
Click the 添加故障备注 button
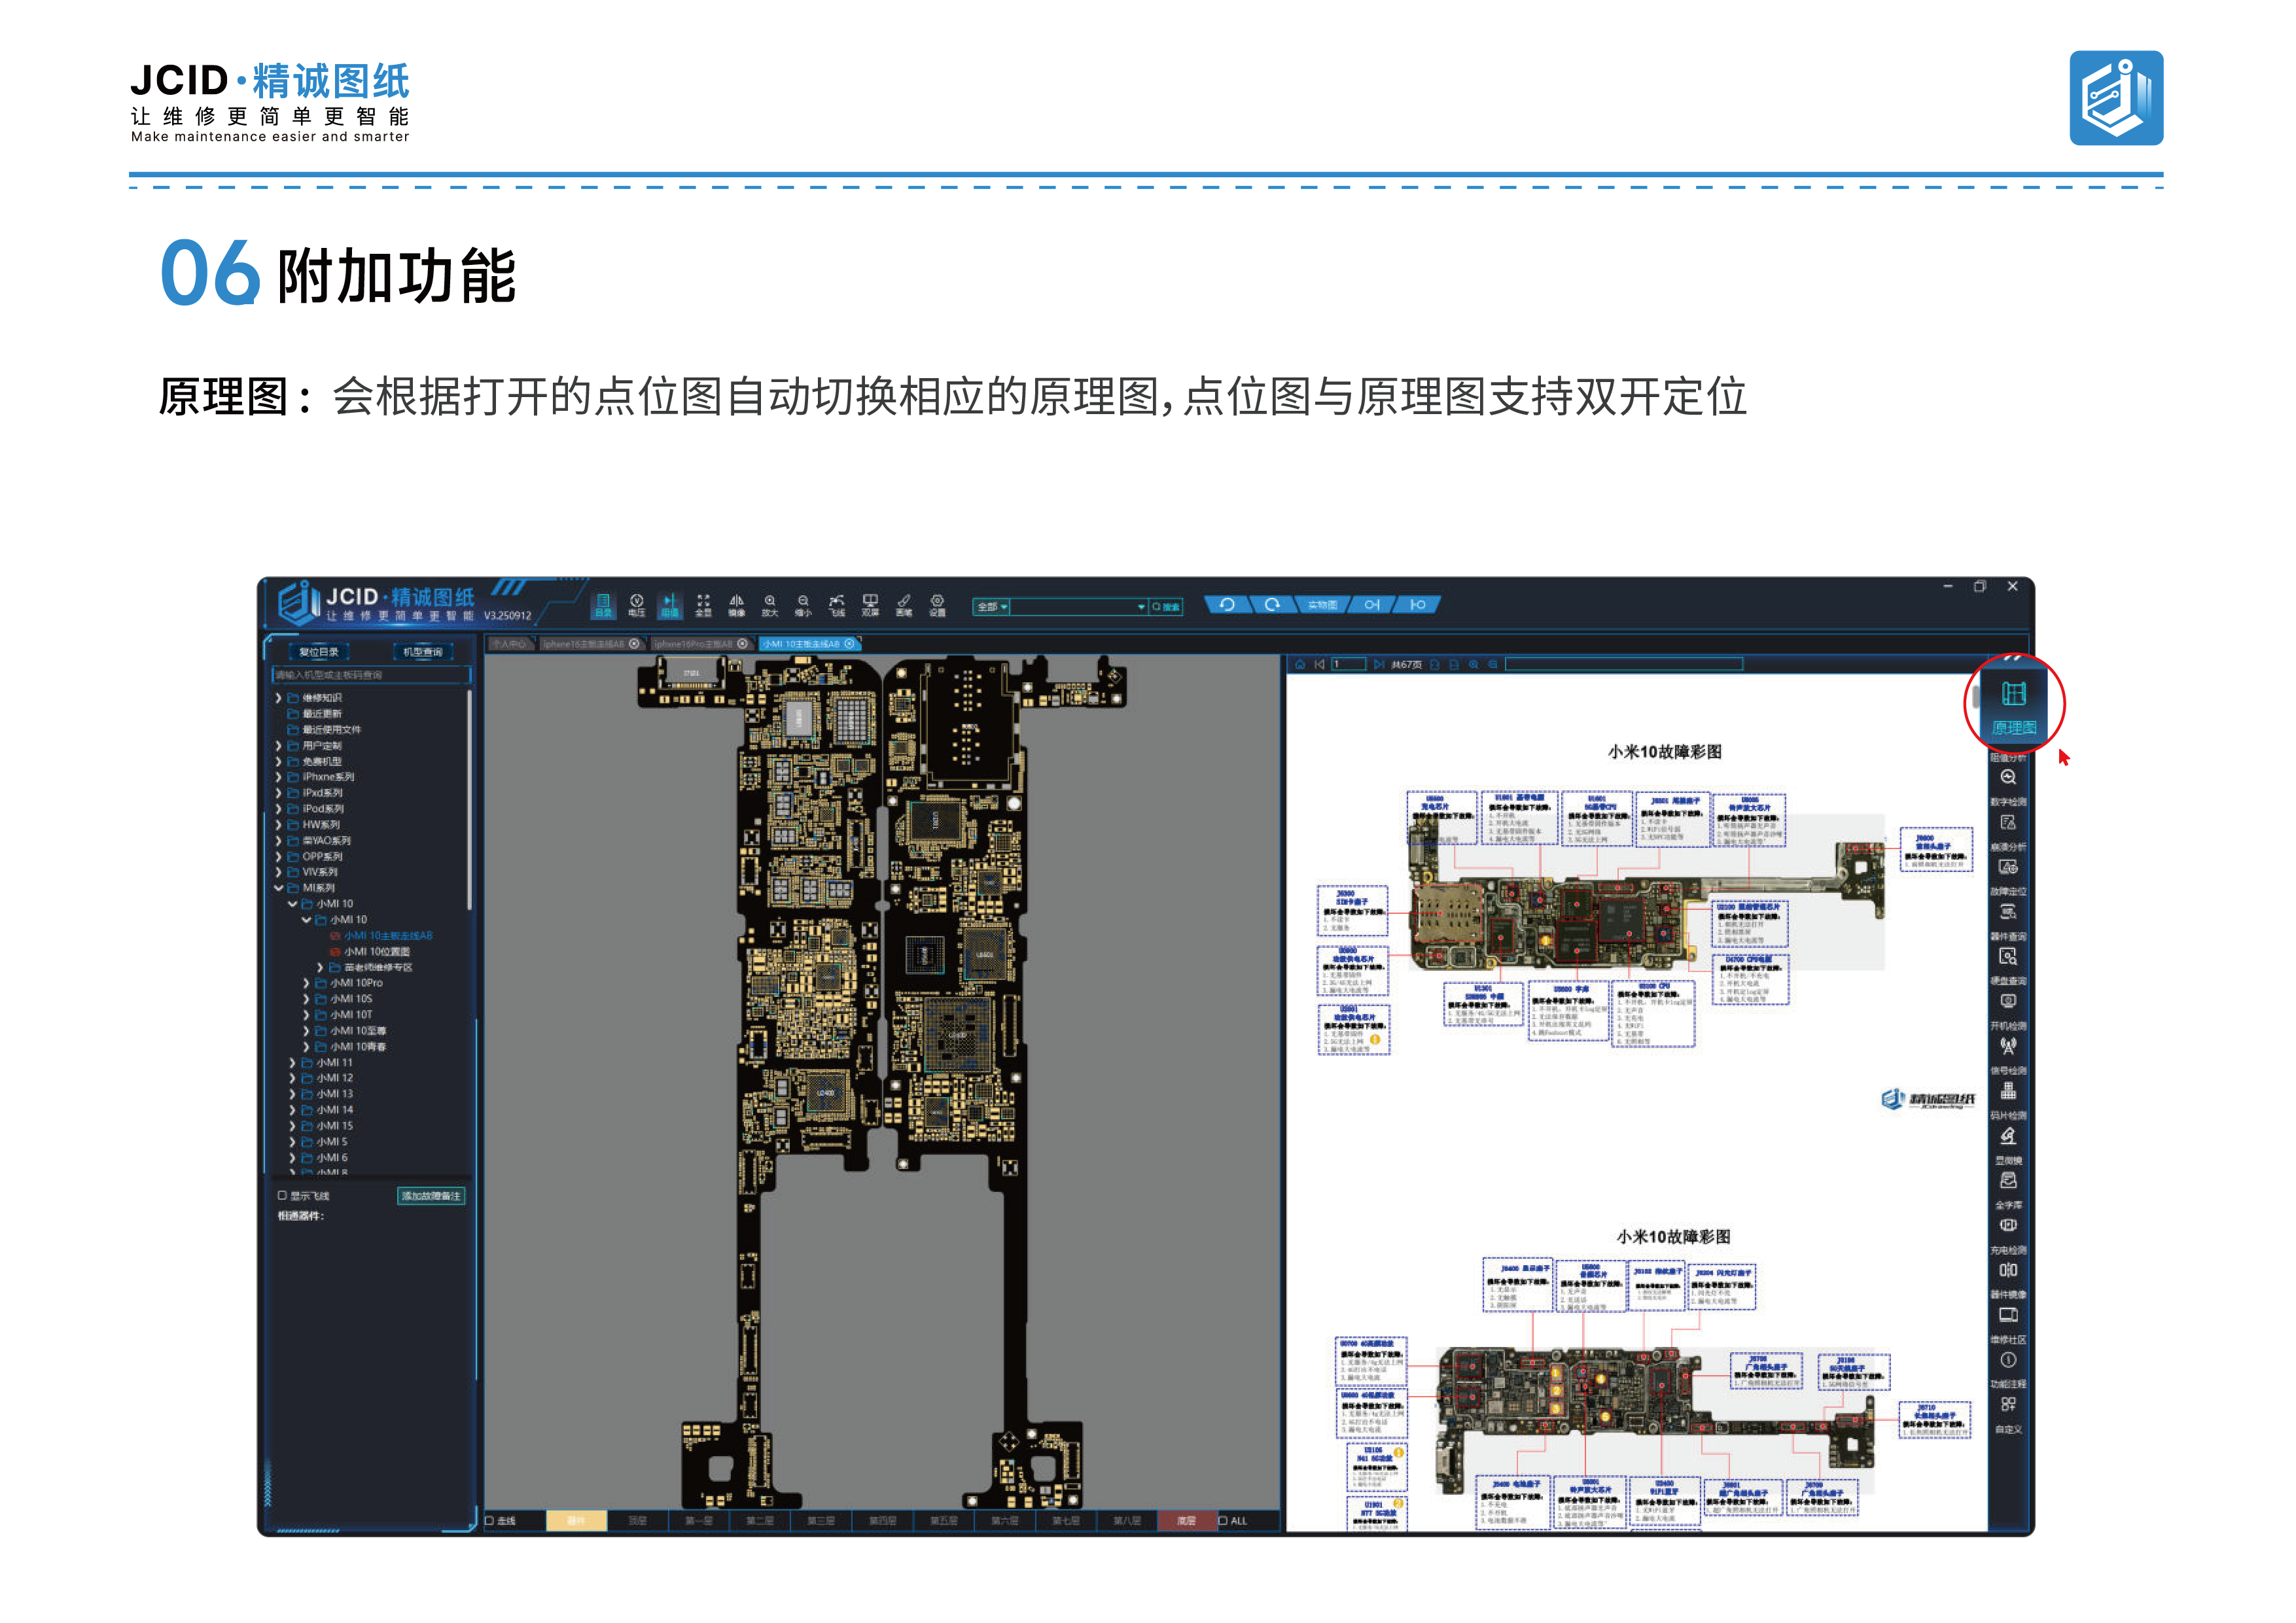[431, 1196]
